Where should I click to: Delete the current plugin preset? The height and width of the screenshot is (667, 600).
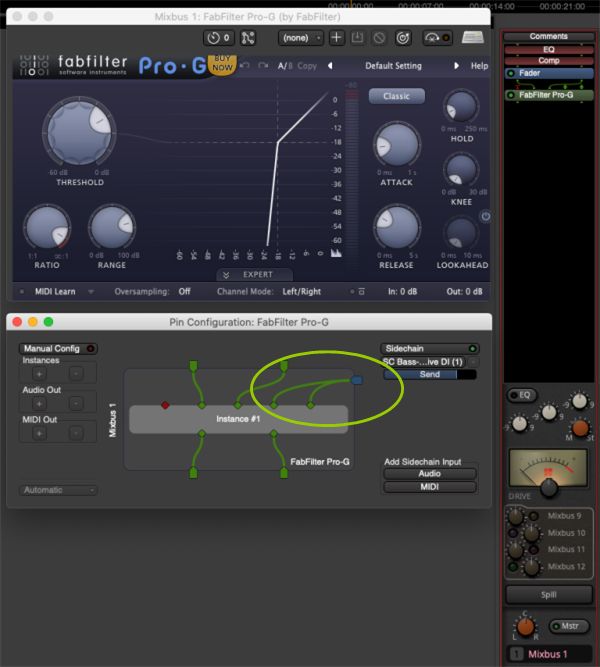click(x=379, y=38)
